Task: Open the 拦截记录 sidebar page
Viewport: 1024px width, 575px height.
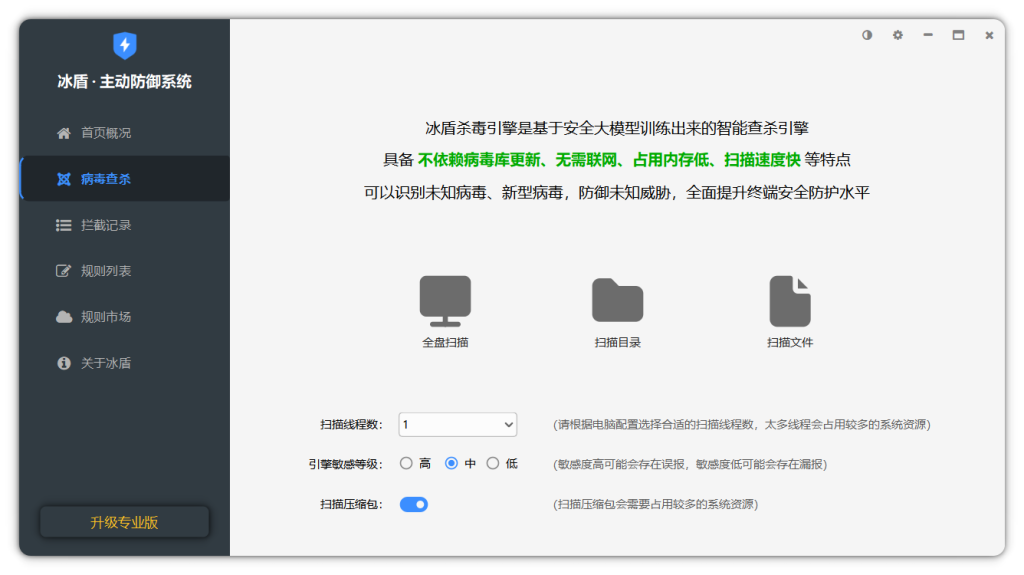Action: [106, 225]
